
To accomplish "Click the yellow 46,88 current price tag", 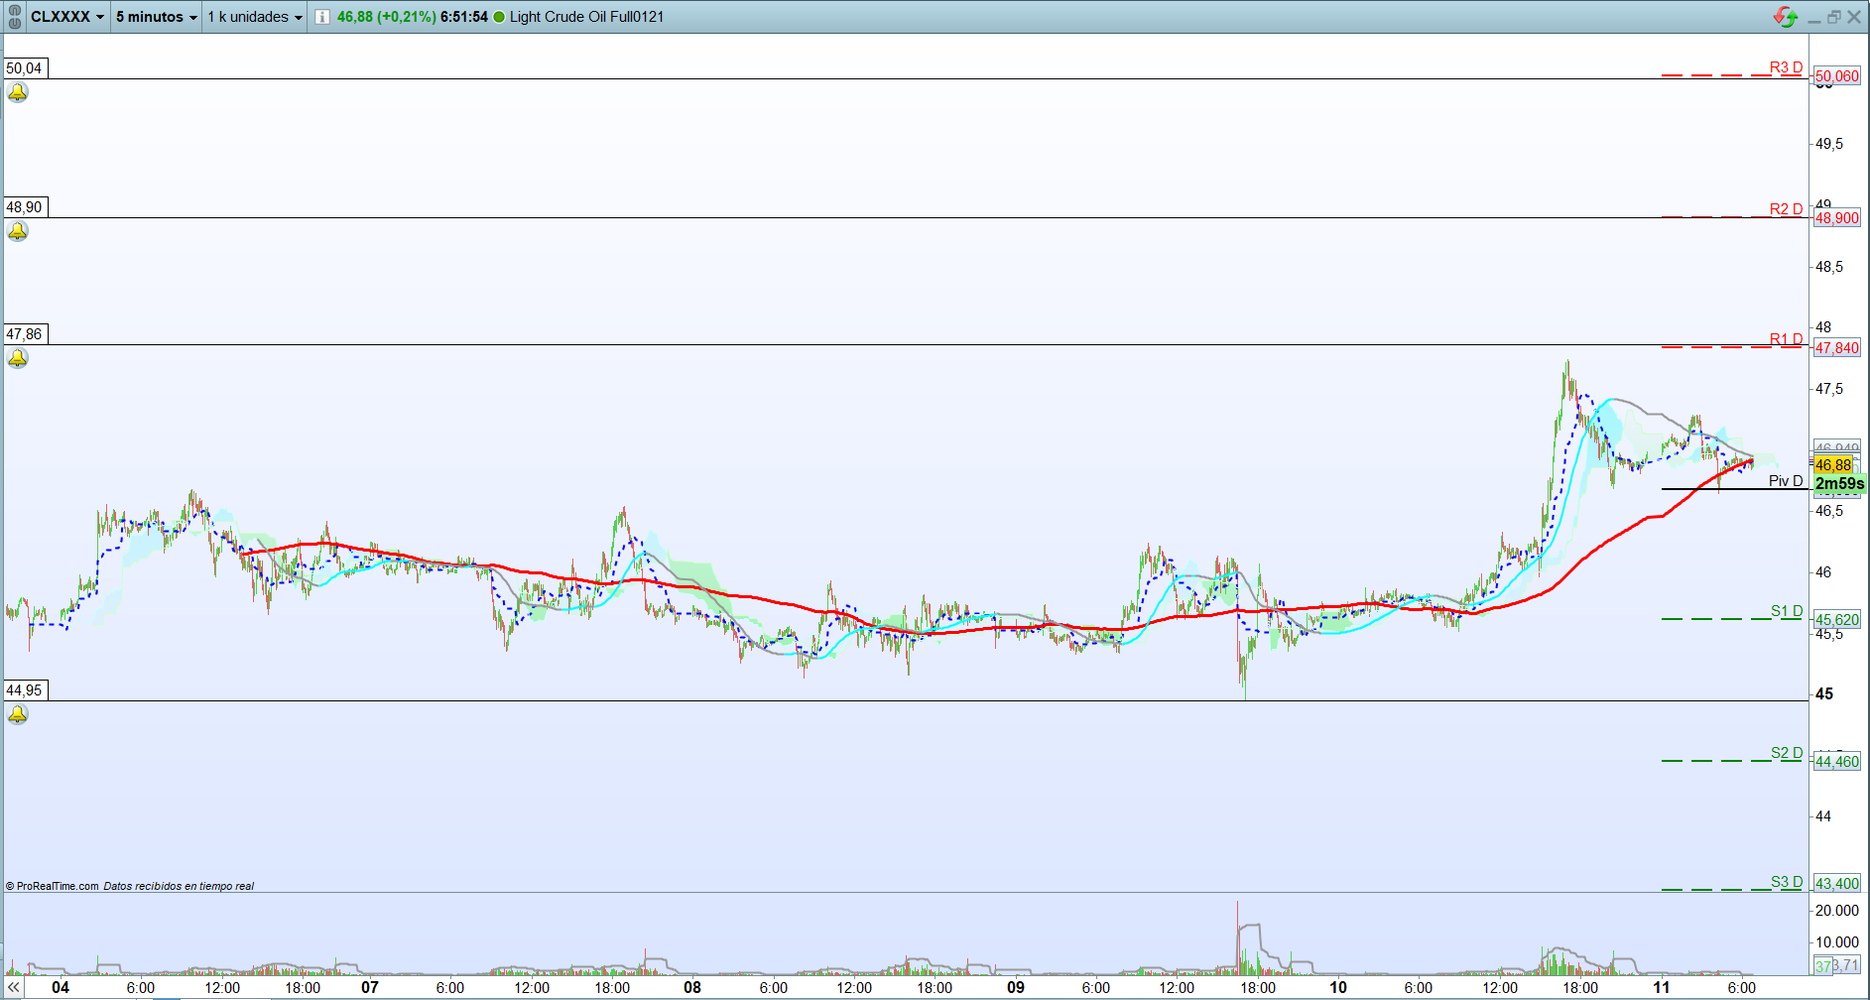I will pyautogui.click(x=1832, y=465).
